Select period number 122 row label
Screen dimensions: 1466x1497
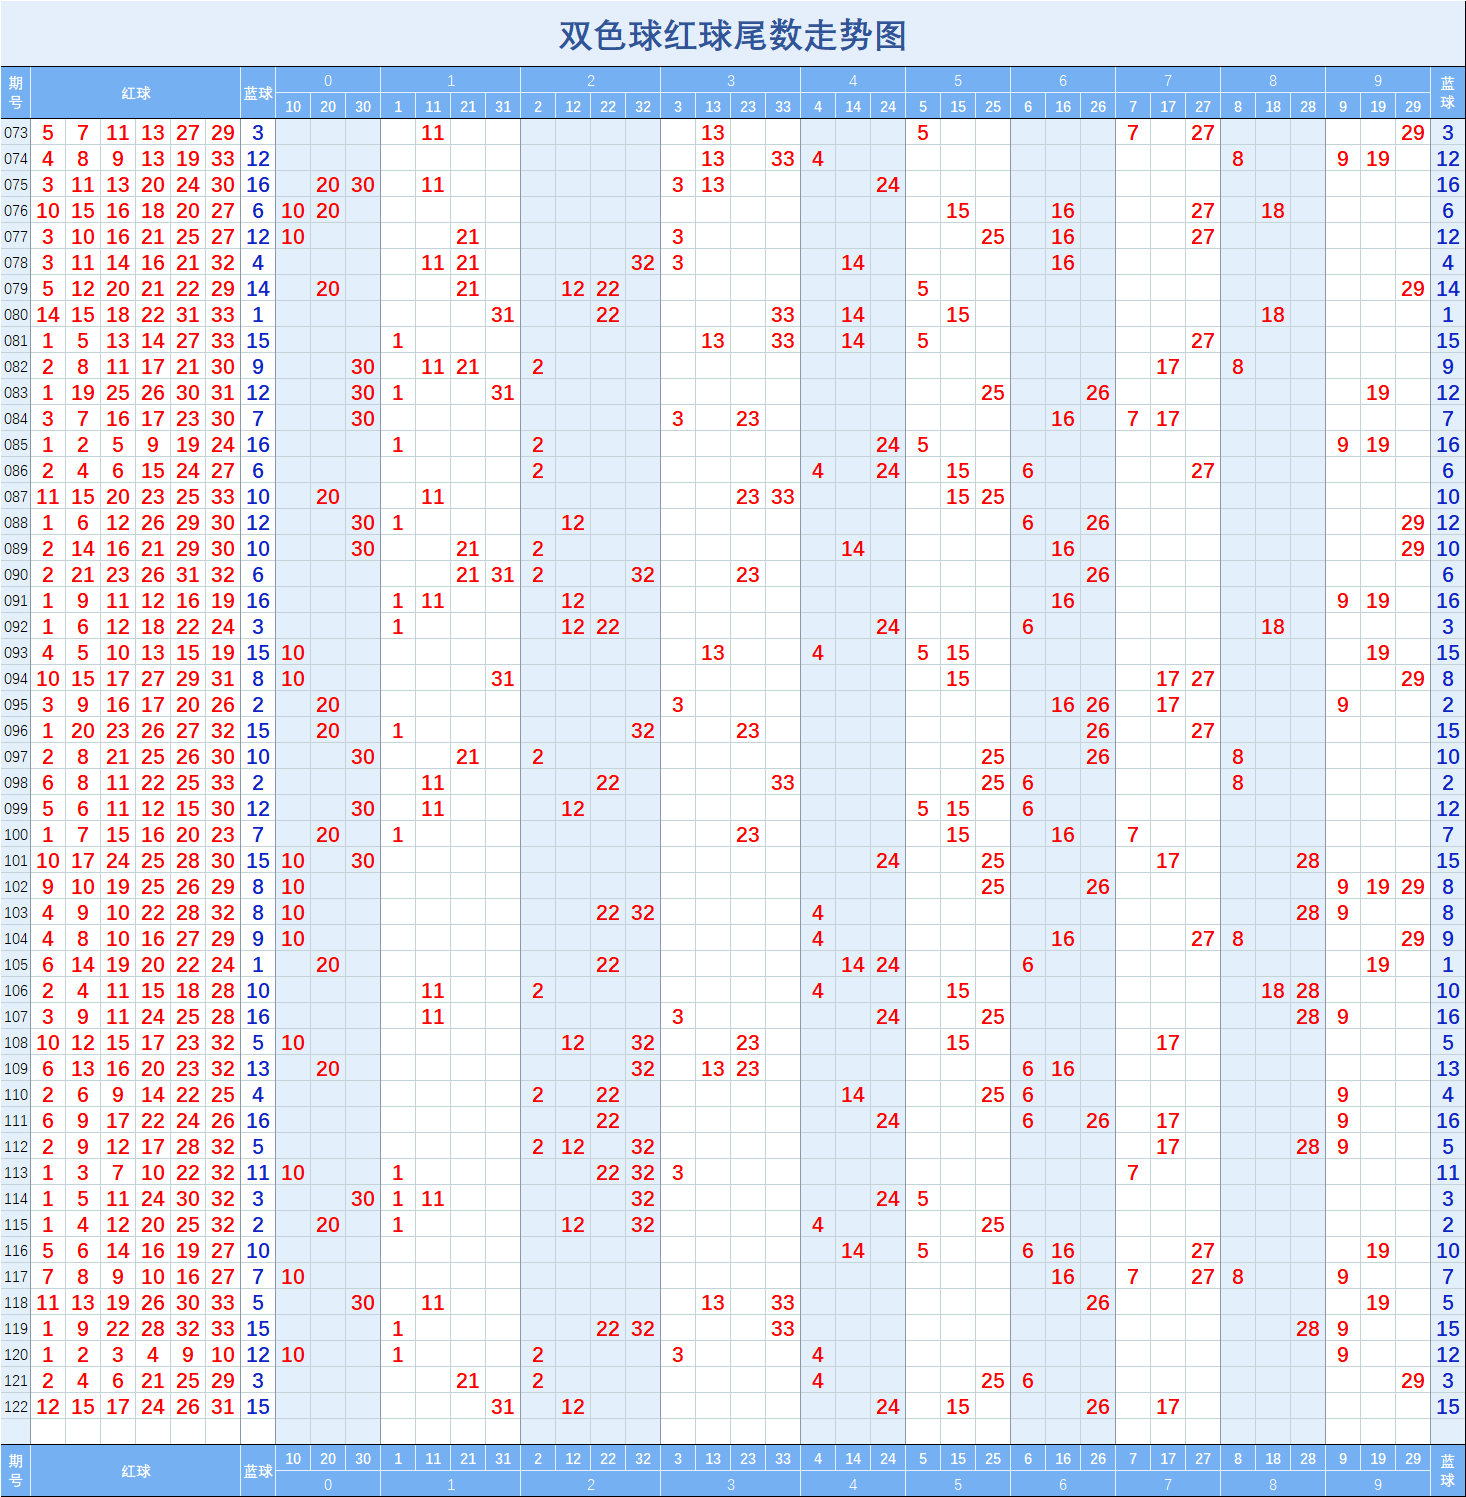point(16,1407)
